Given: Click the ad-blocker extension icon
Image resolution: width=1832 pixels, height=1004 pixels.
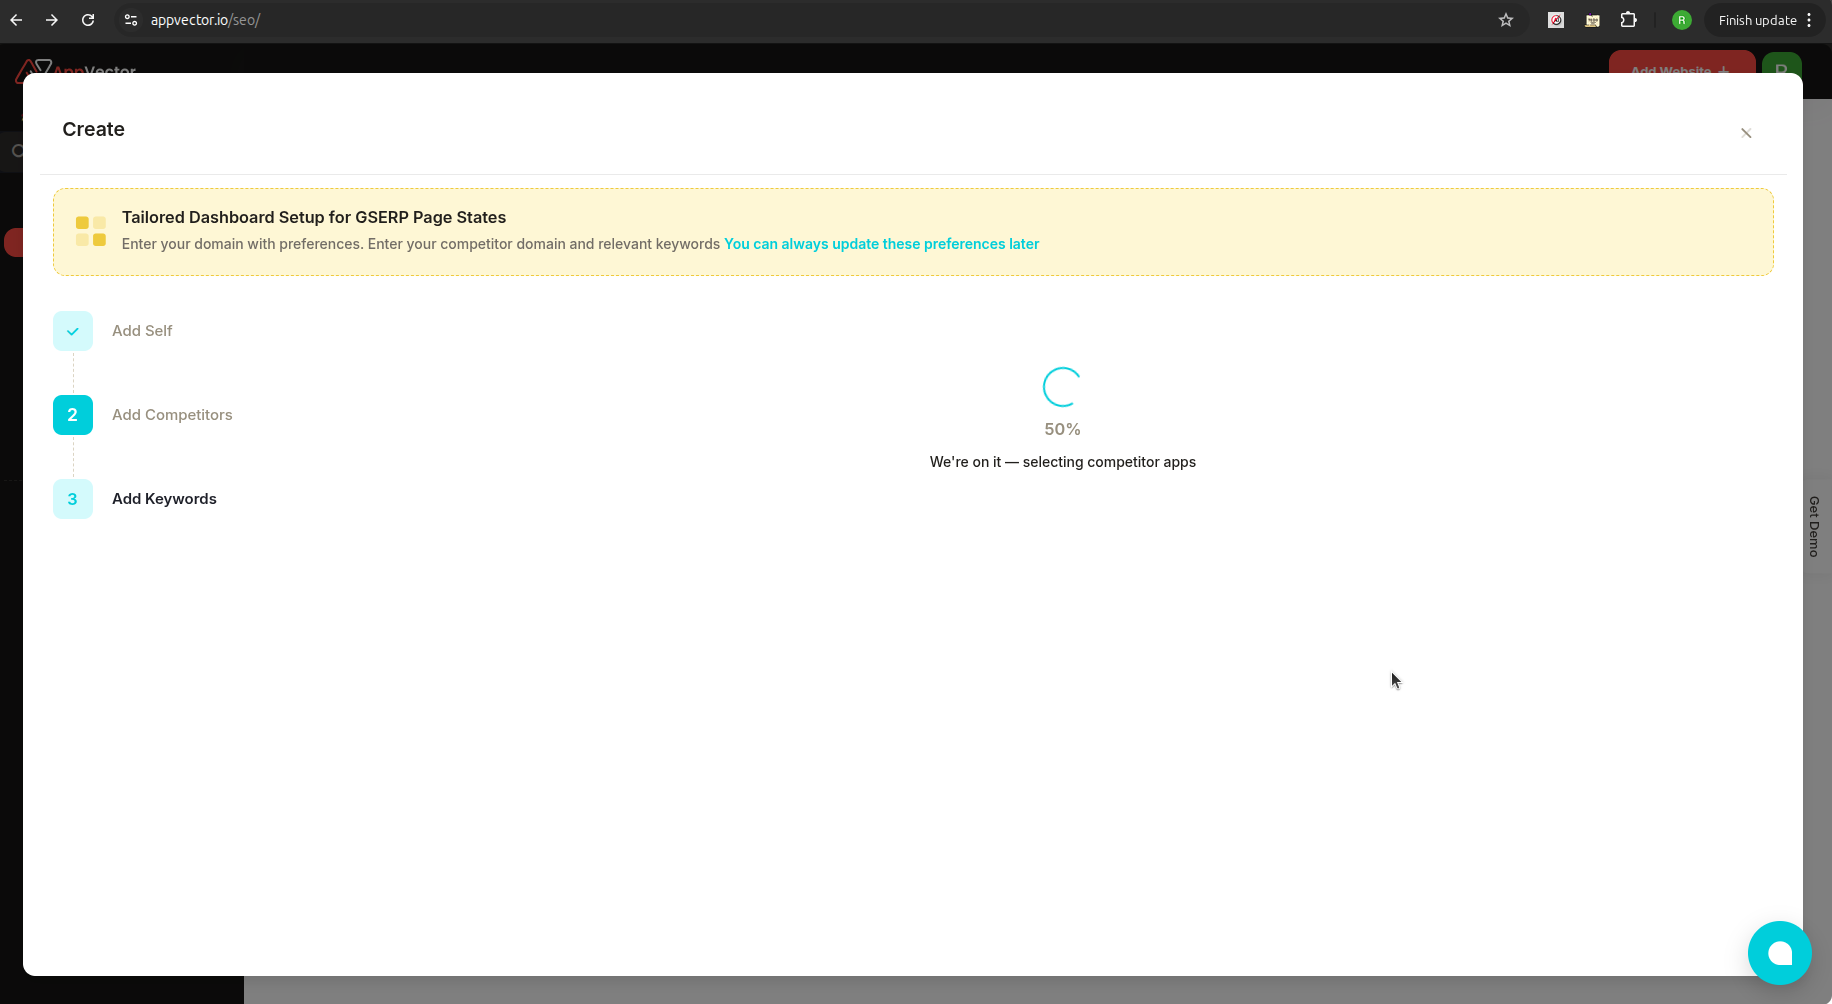Looking at the screenshot, I should click(1556, 20).
